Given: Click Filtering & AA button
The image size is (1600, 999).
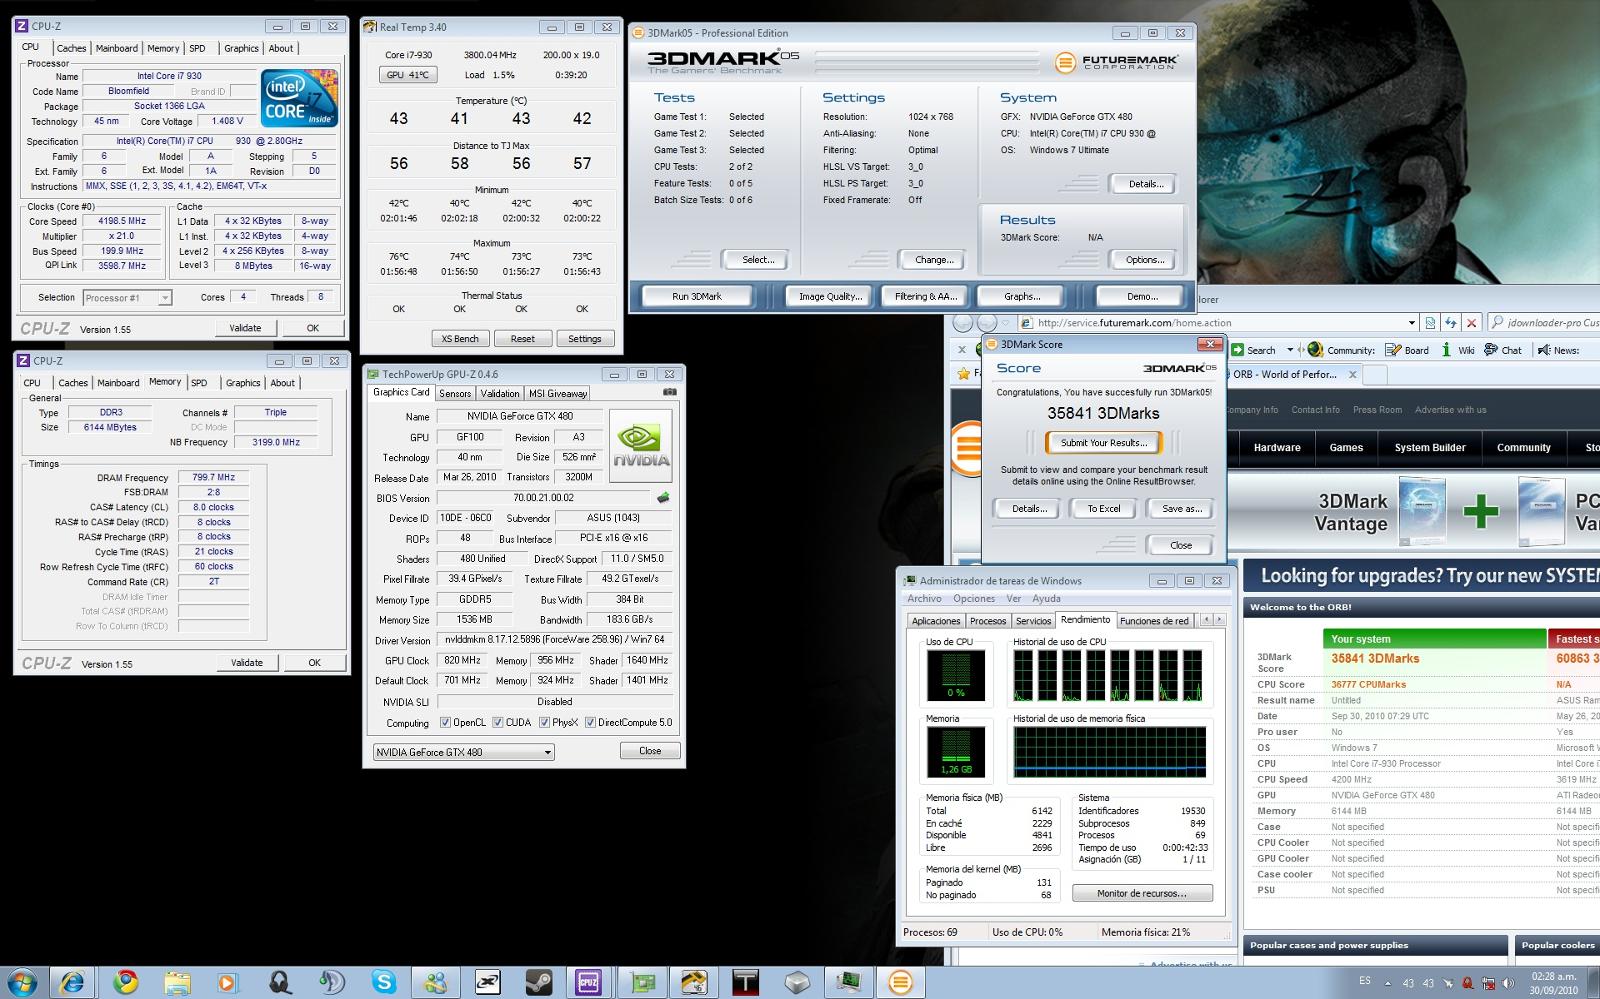Looking at the screenshot, I should click(926, 296).
